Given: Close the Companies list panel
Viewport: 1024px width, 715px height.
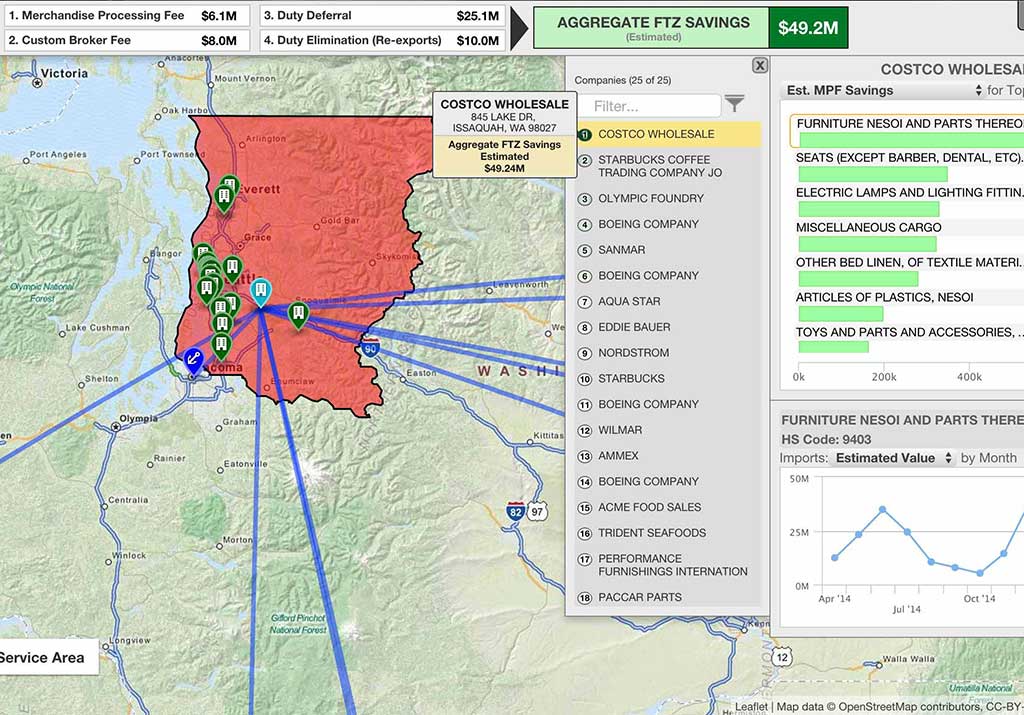Looking at the screenshot, I should coord(760,65).
